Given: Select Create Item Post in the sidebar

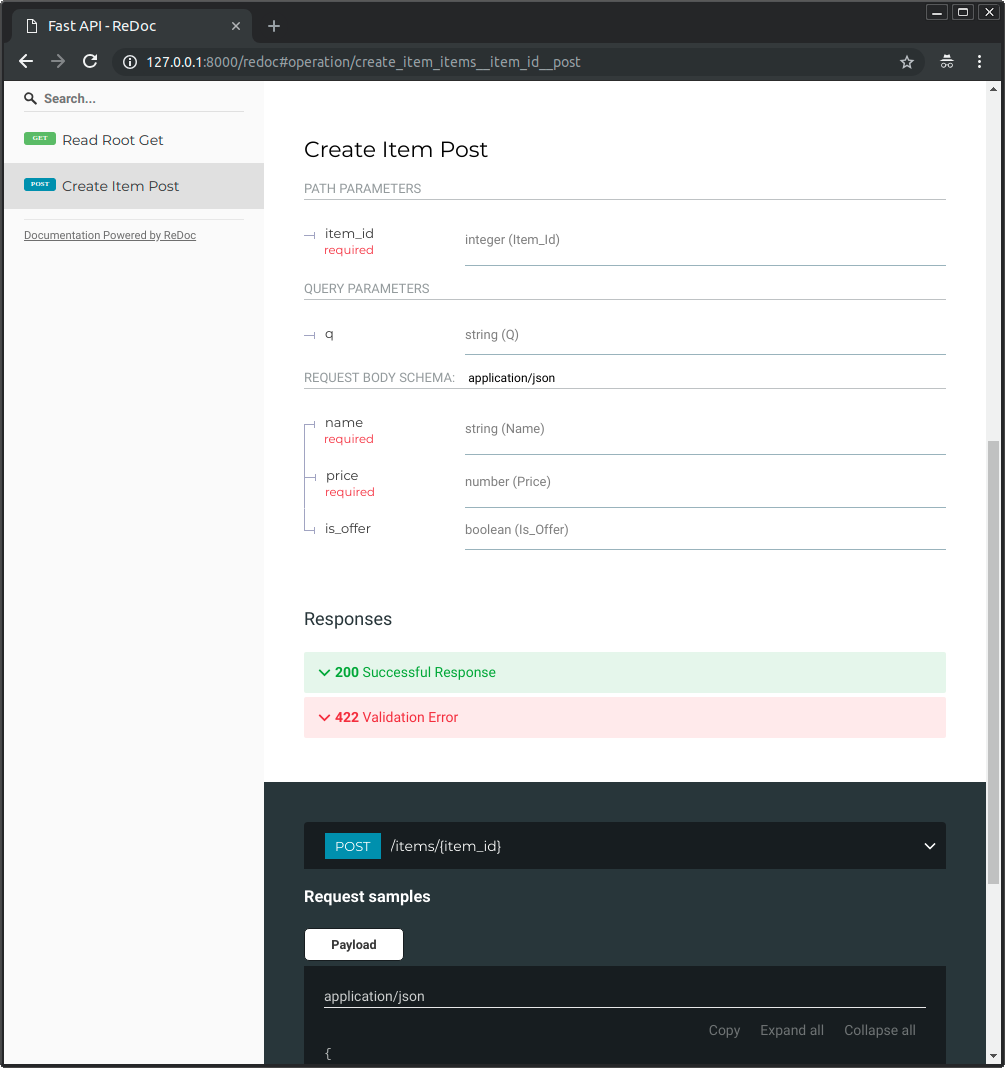Looking at the screenshot, I should (120, 186).
